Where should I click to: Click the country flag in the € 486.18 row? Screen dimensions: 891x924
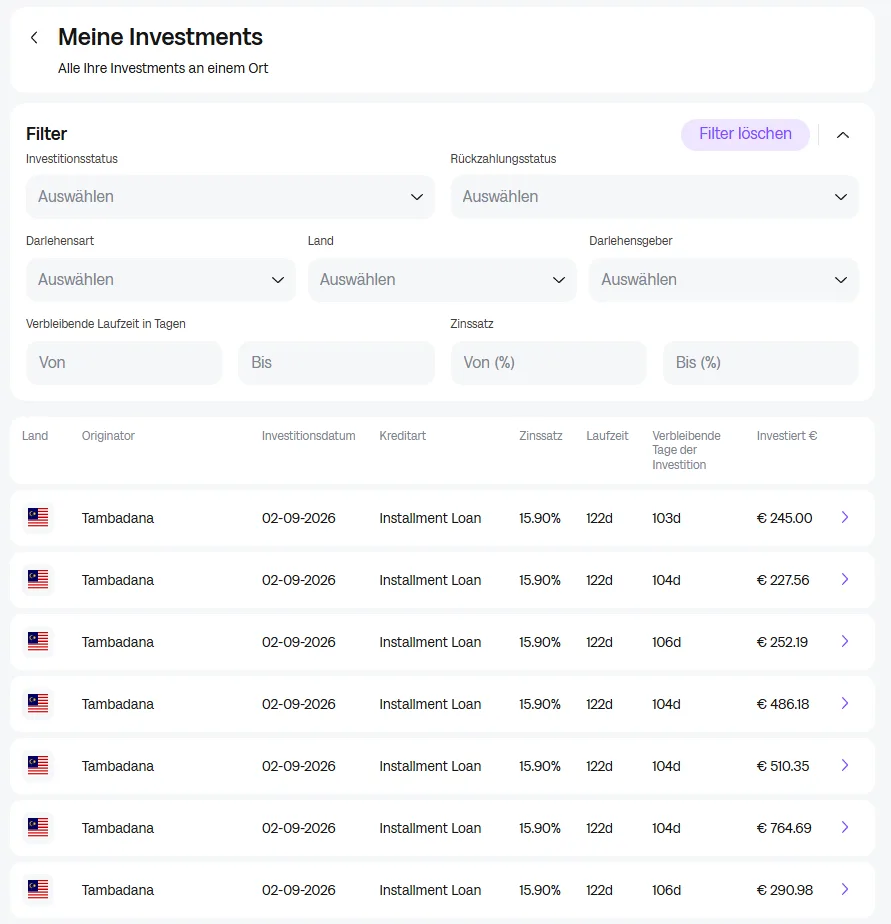point(38,703)
